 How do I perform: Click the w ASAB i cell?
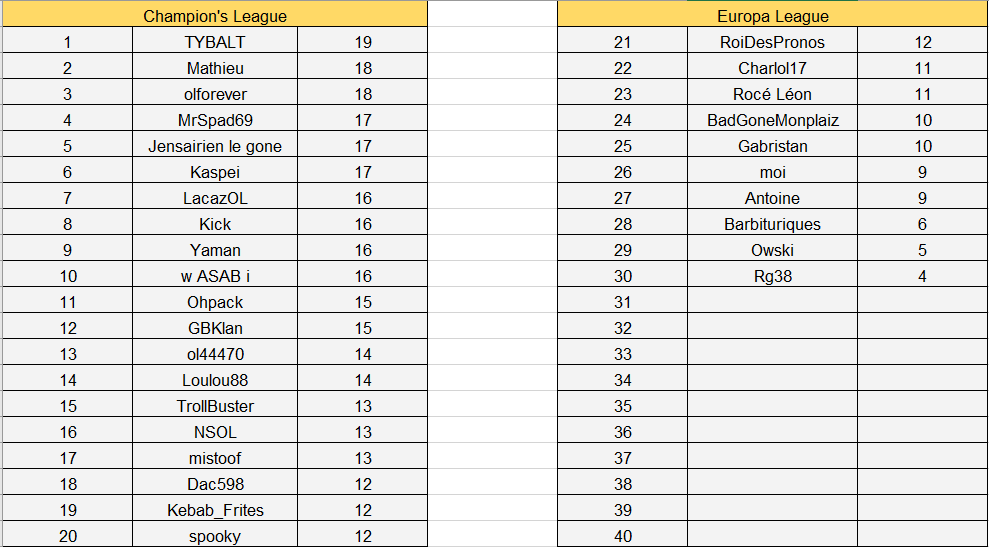coord(215,276)
